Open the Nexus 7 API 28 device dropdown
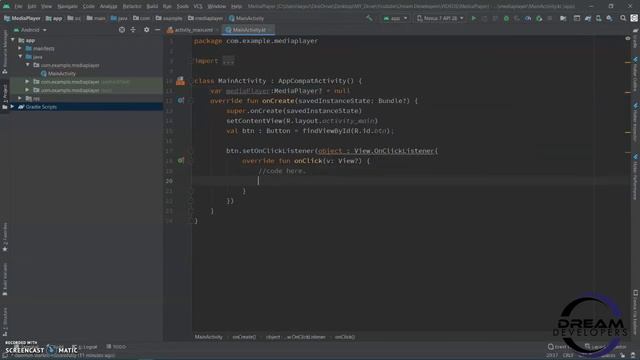Viewport: 640px width, 360px height. [440, 18]
